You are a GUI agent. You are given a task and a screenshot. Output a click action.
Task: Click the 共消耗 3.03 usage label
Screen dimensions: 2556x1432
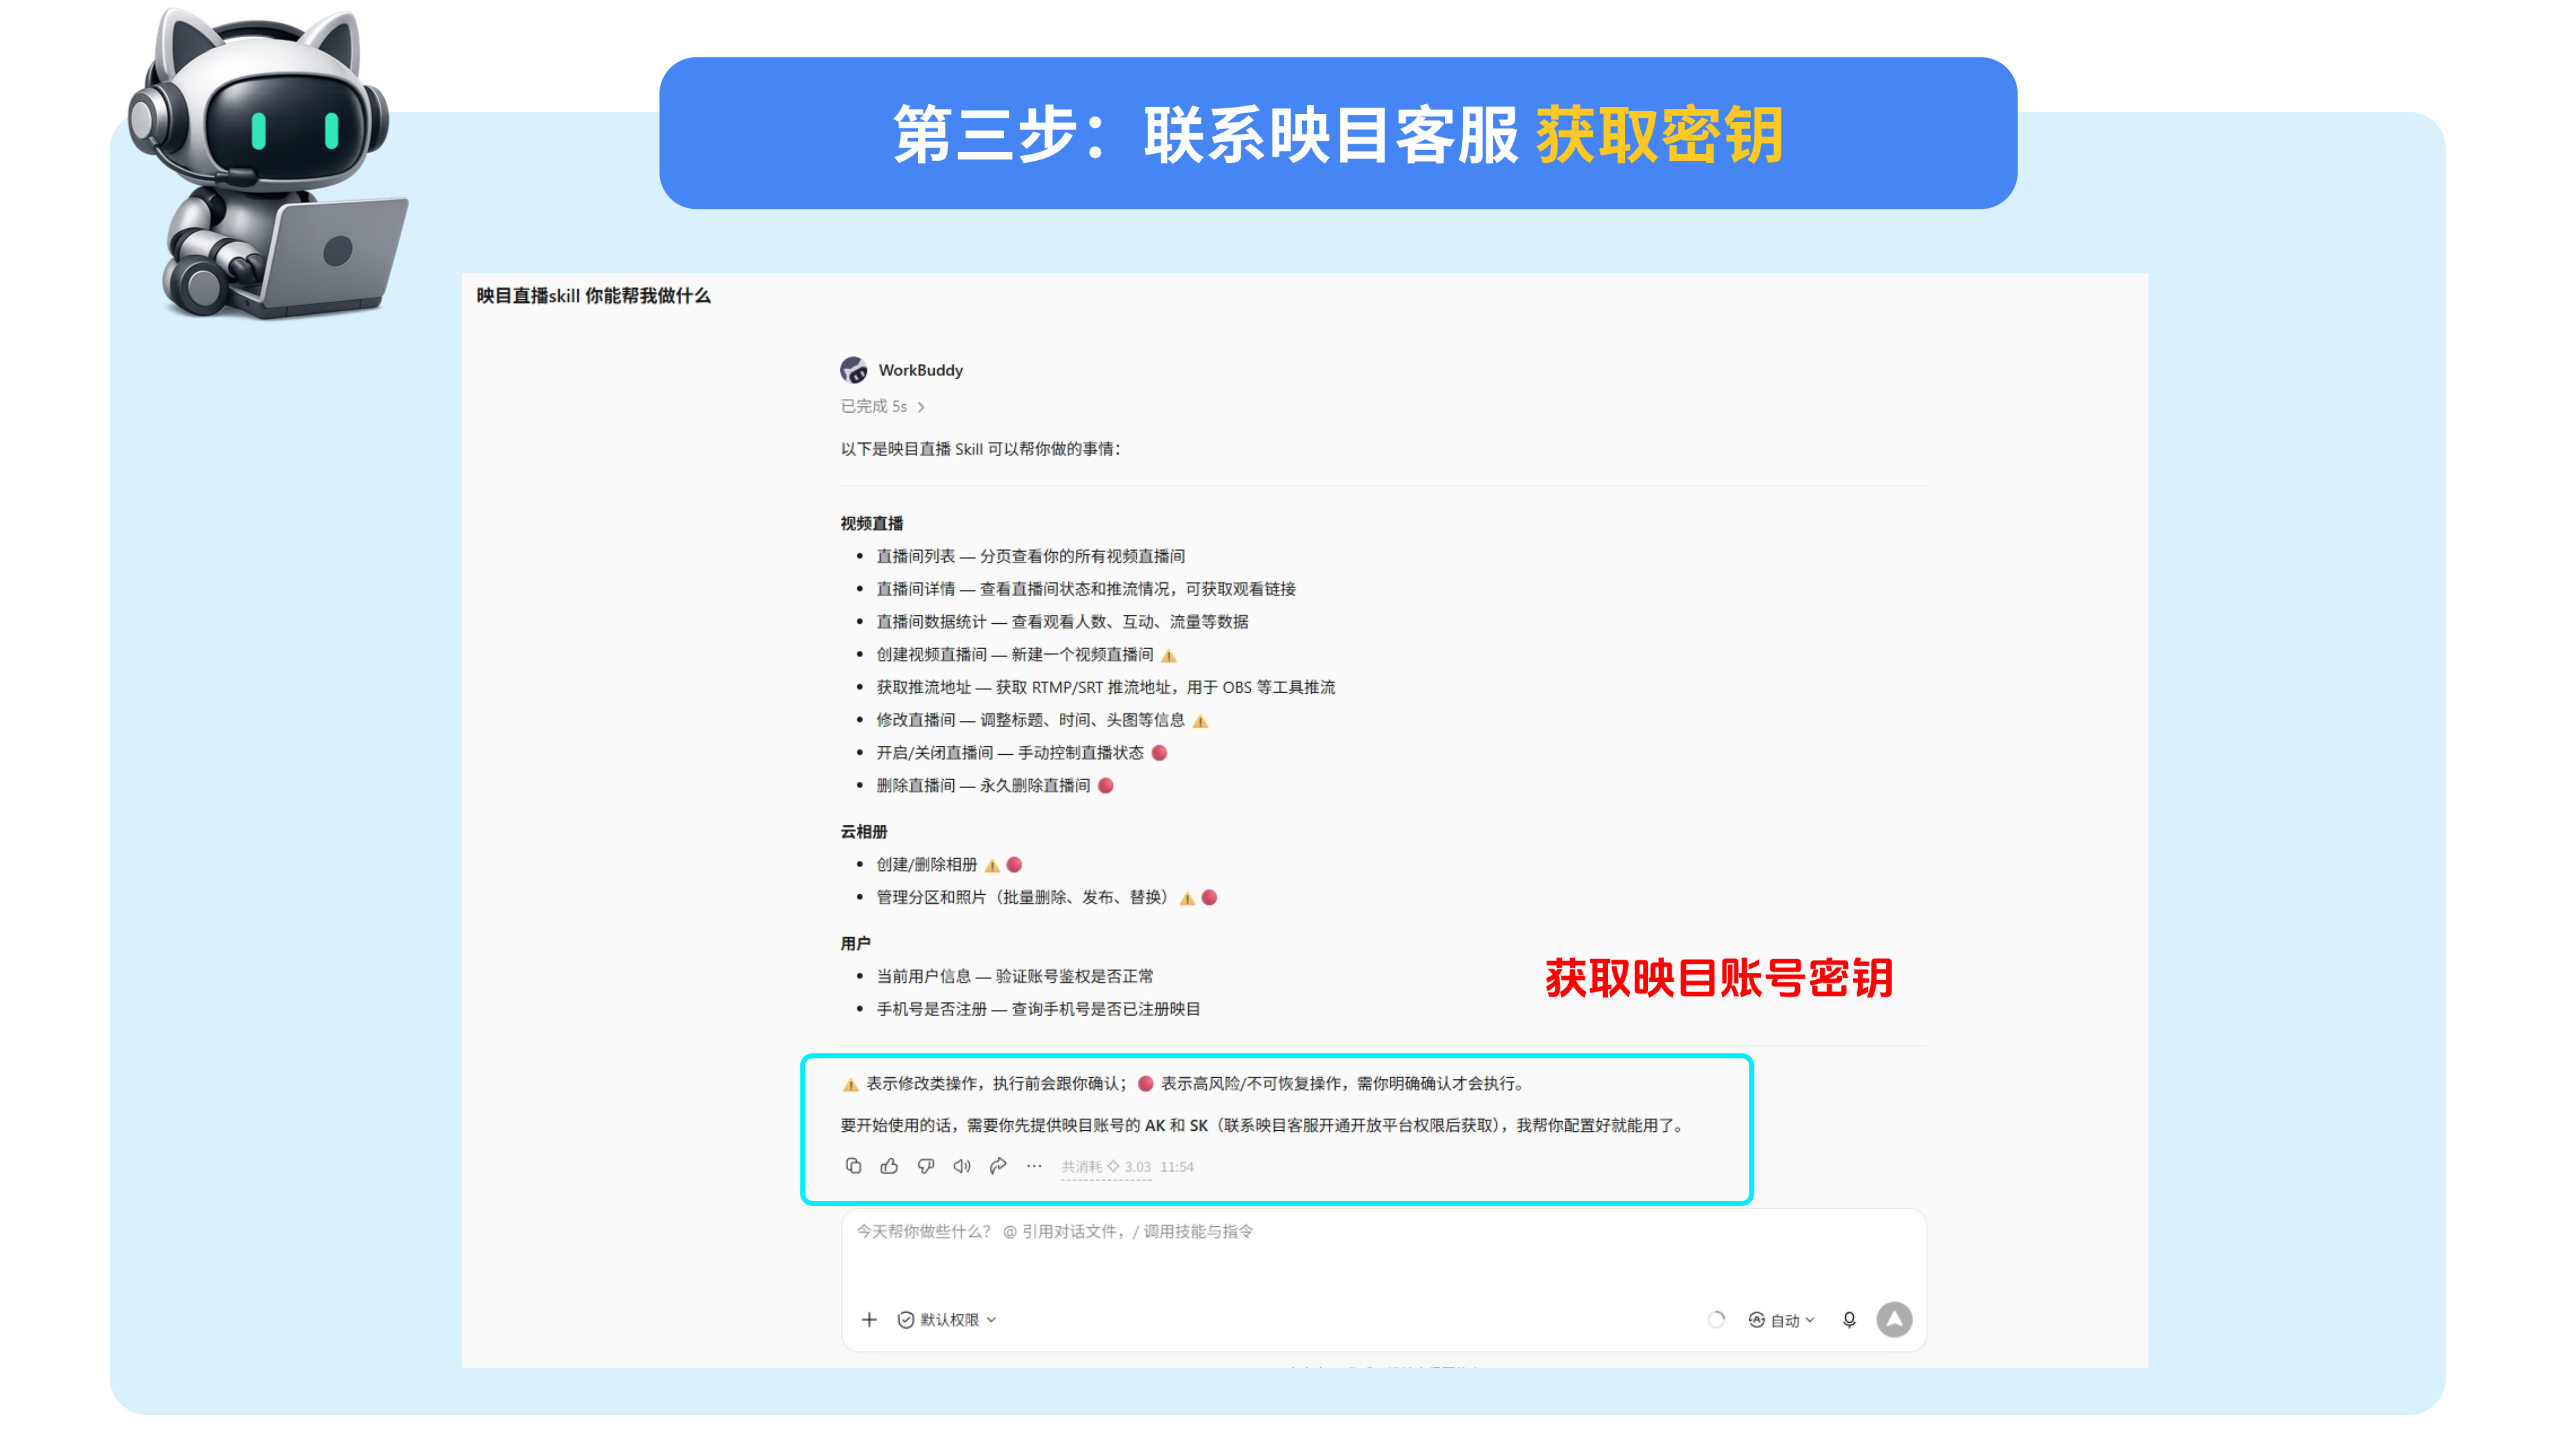[1105, 1167]
